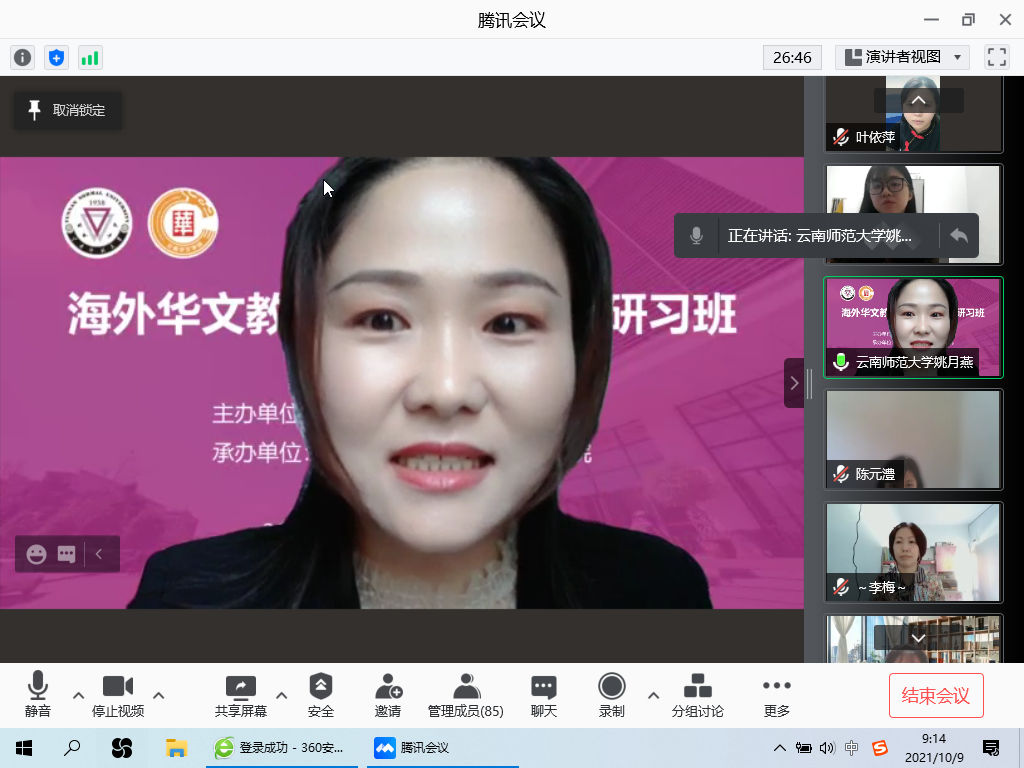Click the red 结束会议 button
Image resolution: width=1024 pixels, height=768 pixels.
click(936, 695)
